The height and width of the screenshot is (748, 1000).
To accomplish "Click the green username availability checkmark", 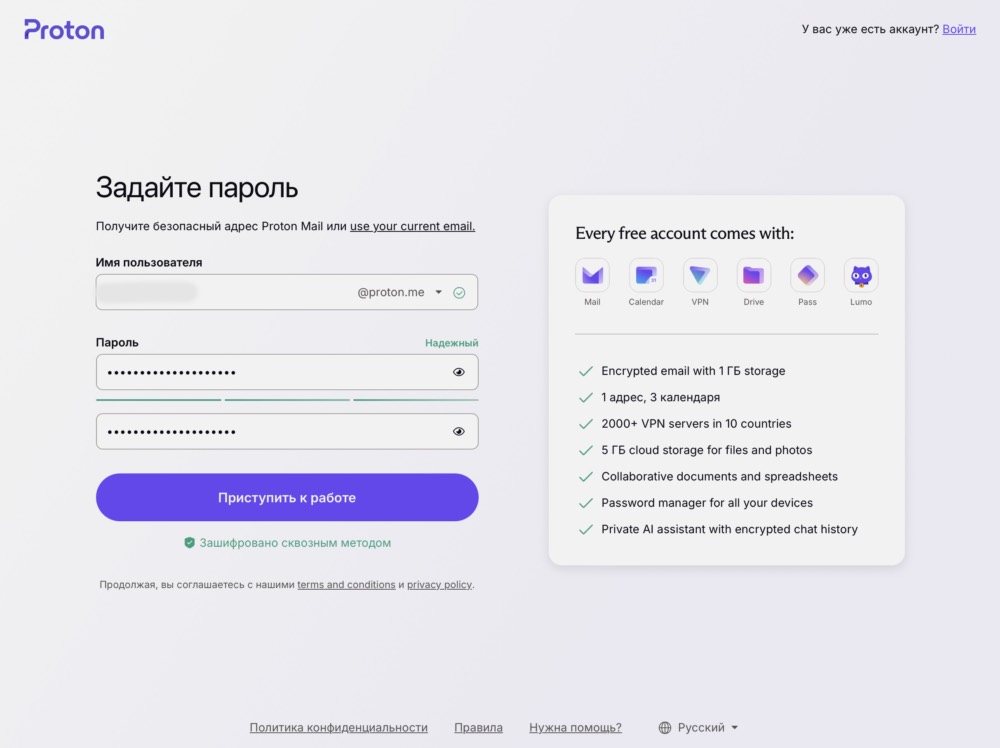I will pyautogui.click(x=459, y=293).
